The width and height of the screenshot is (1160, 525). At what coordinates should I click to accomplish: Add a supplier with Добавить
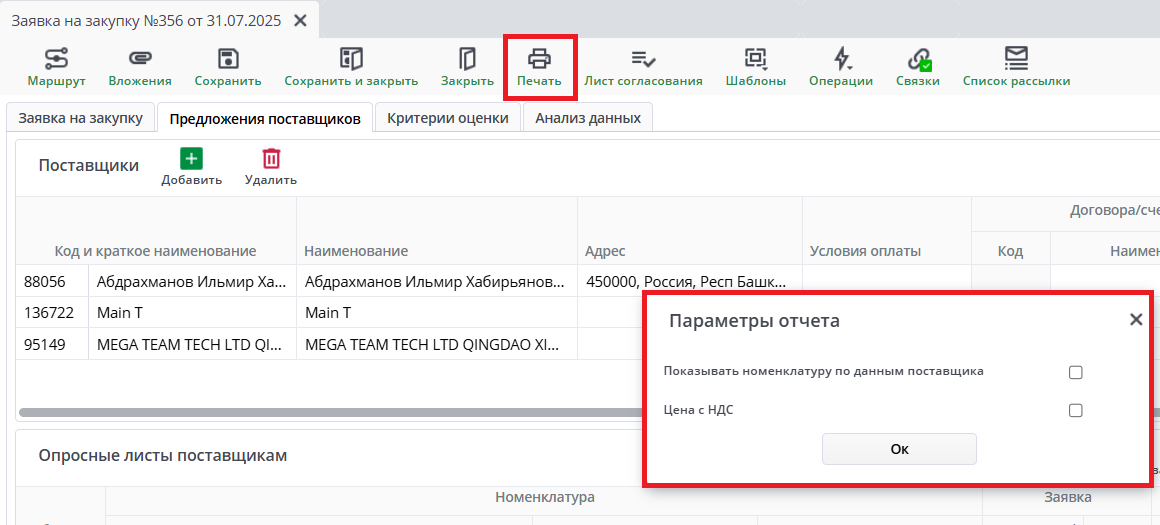point(191,159)
